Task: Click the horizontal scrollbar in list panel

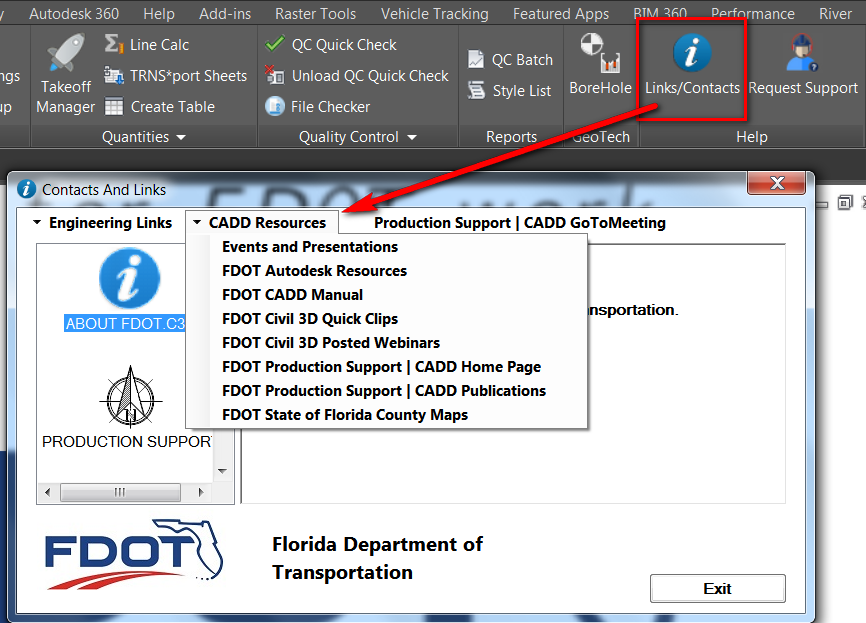Action: (x=120, y=493)
